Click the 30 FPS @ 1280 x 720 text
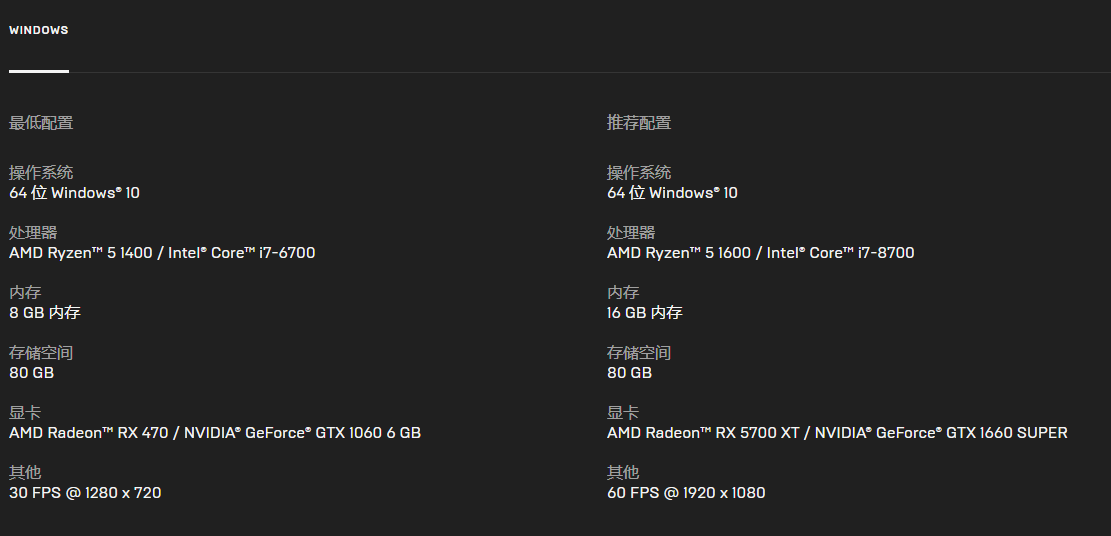1111x536 pixels. (x=85, y=493)
